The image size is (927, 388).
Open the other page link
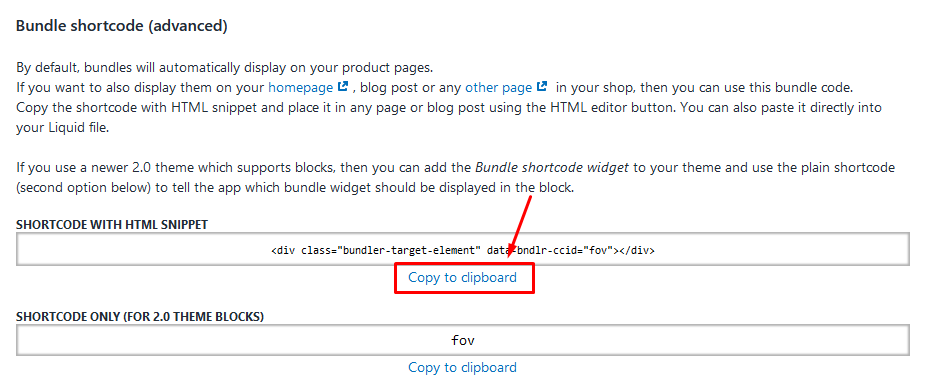tap(498, 88)
